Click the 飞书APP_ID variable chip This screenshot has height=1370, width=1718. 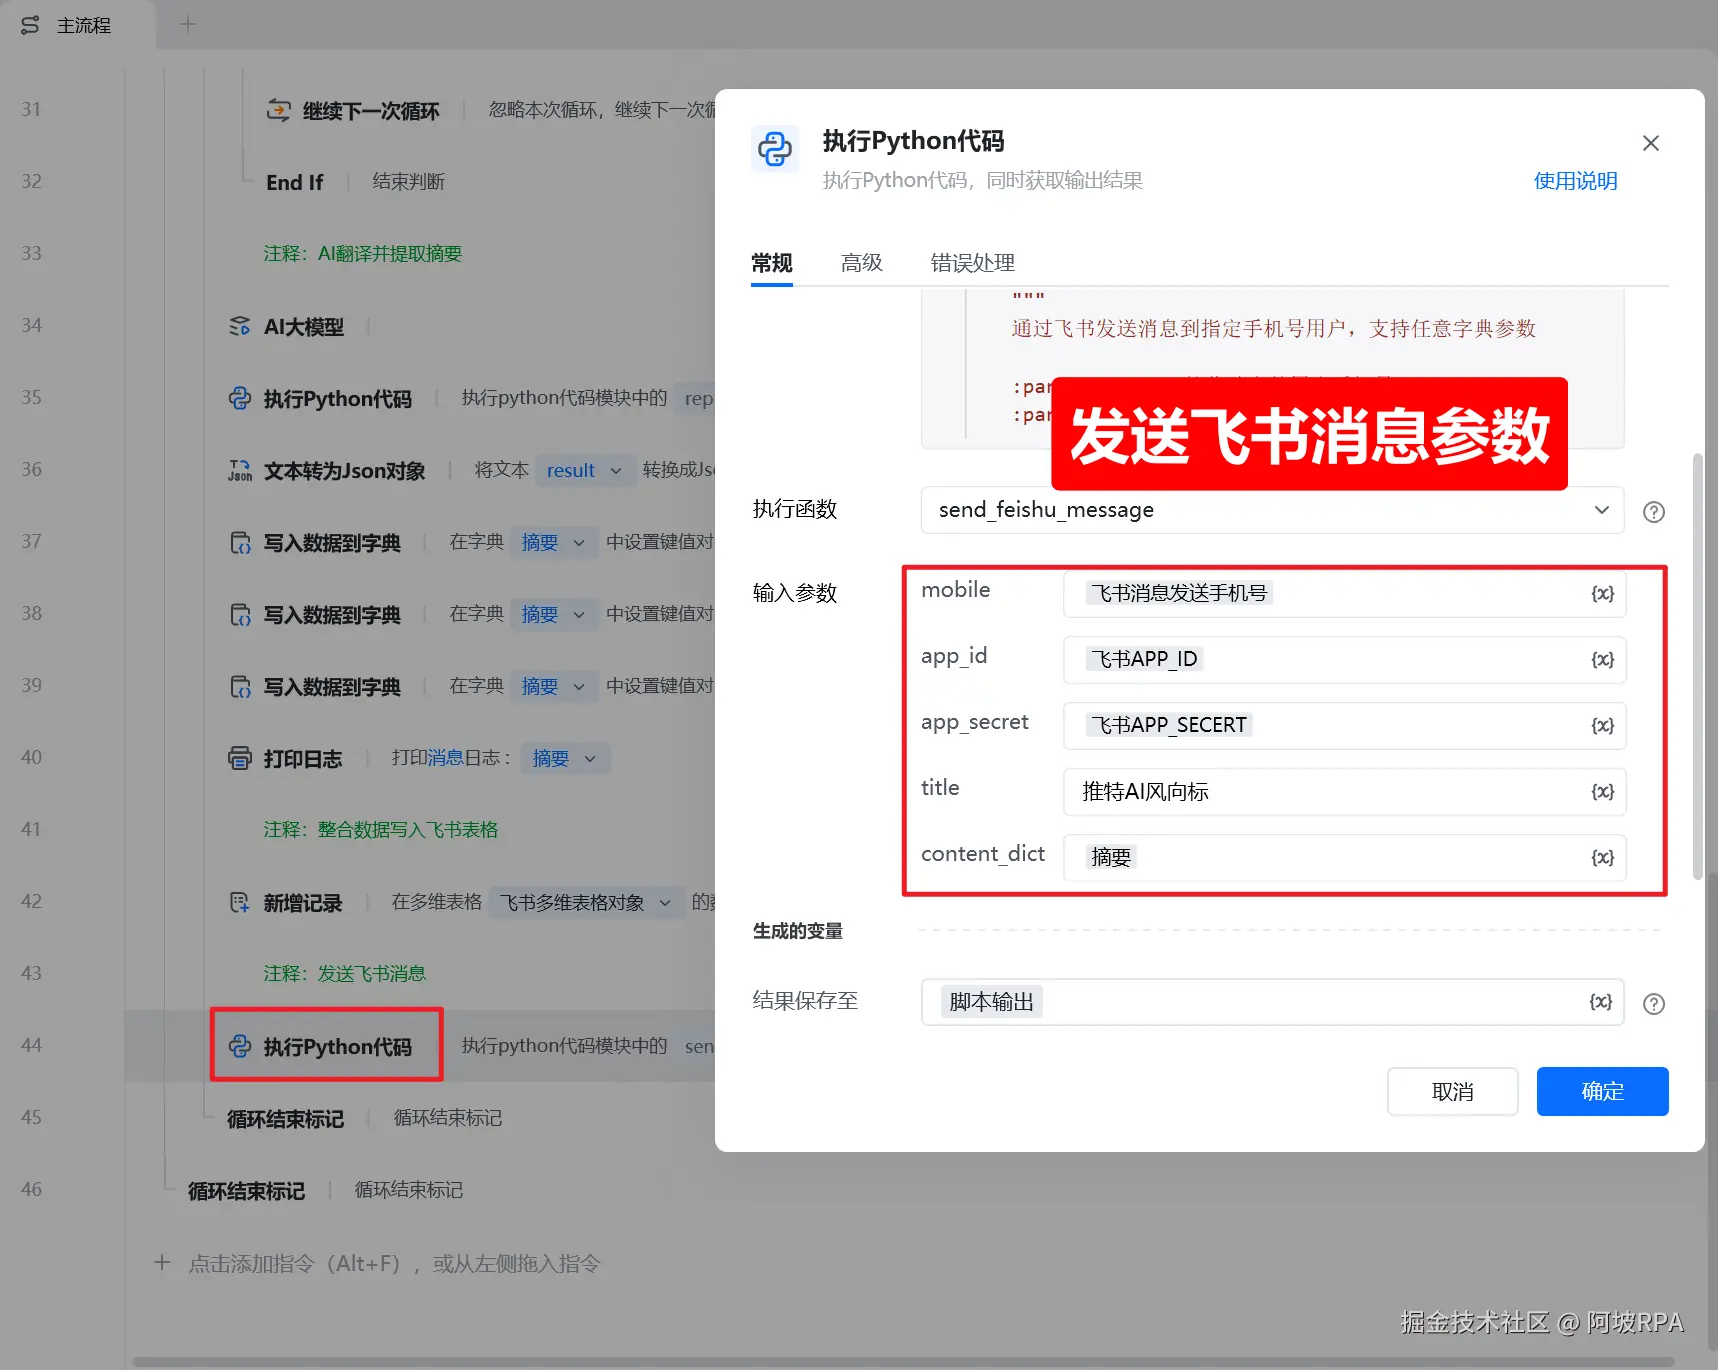(x=1144, y=660)
